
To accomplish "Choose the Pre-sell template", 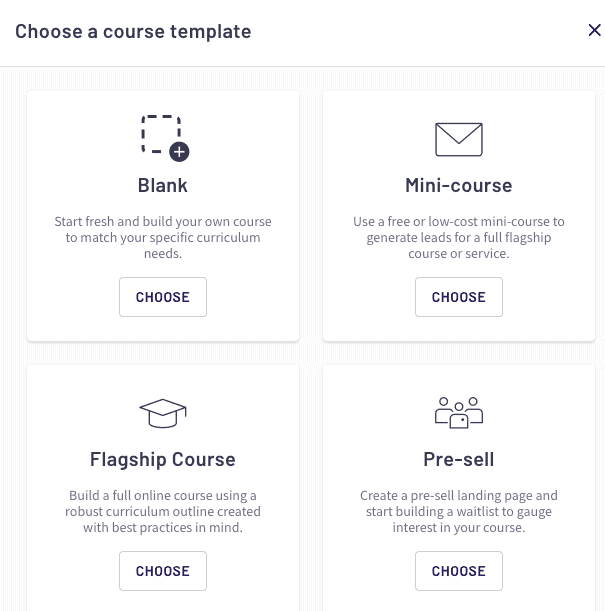I will coord(459,571).
